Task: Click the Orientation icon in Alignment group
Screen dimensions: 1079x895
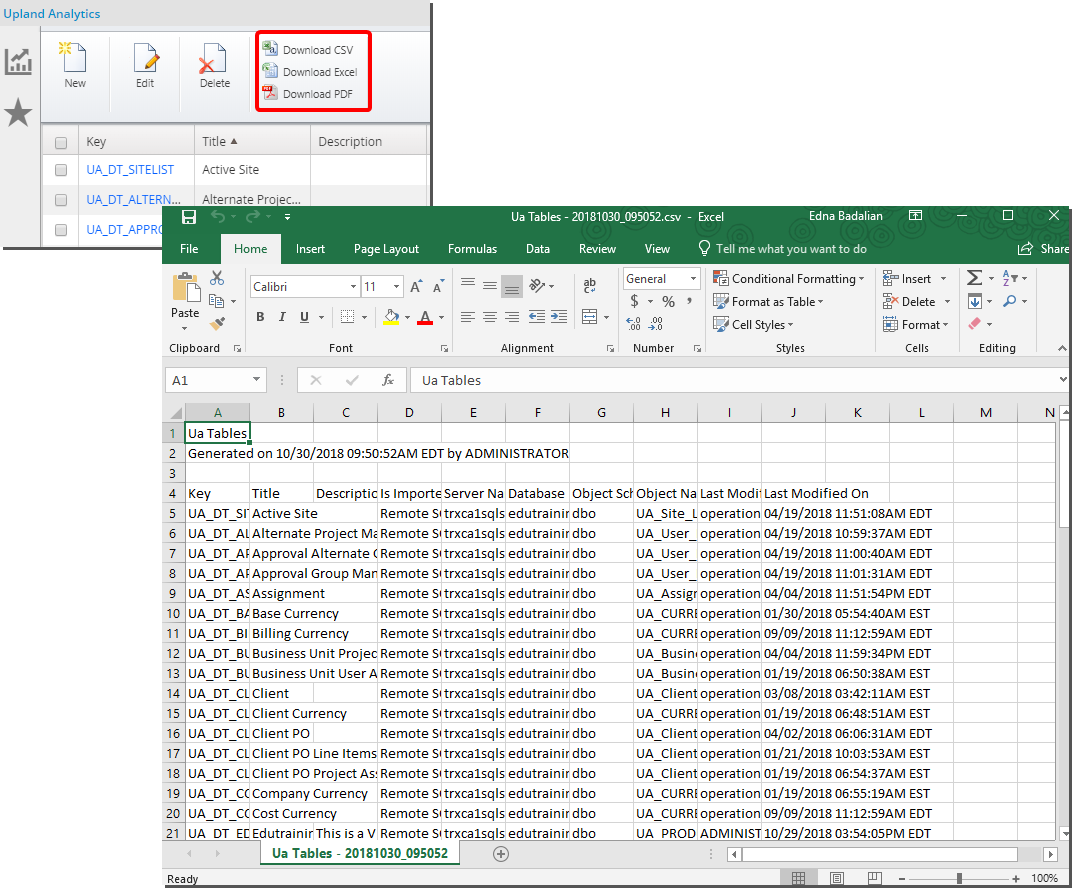Action: 537,285
